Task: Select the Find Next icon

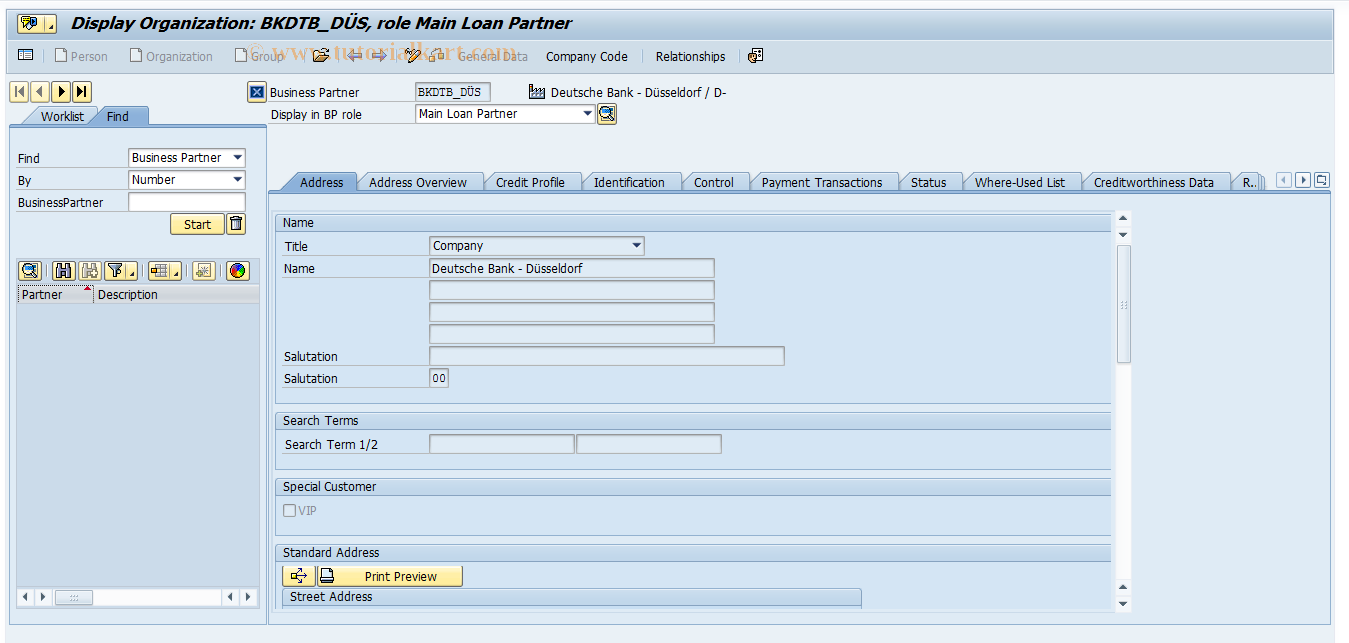Action: click(x=90, y=270)
